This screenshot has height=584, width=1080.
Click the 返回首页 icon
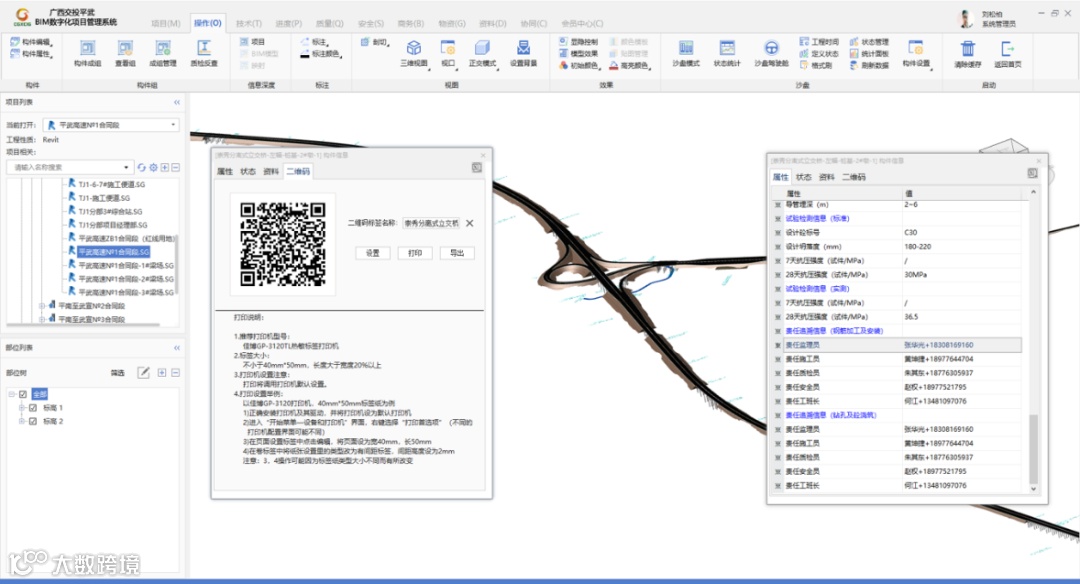click(1008, 53)
